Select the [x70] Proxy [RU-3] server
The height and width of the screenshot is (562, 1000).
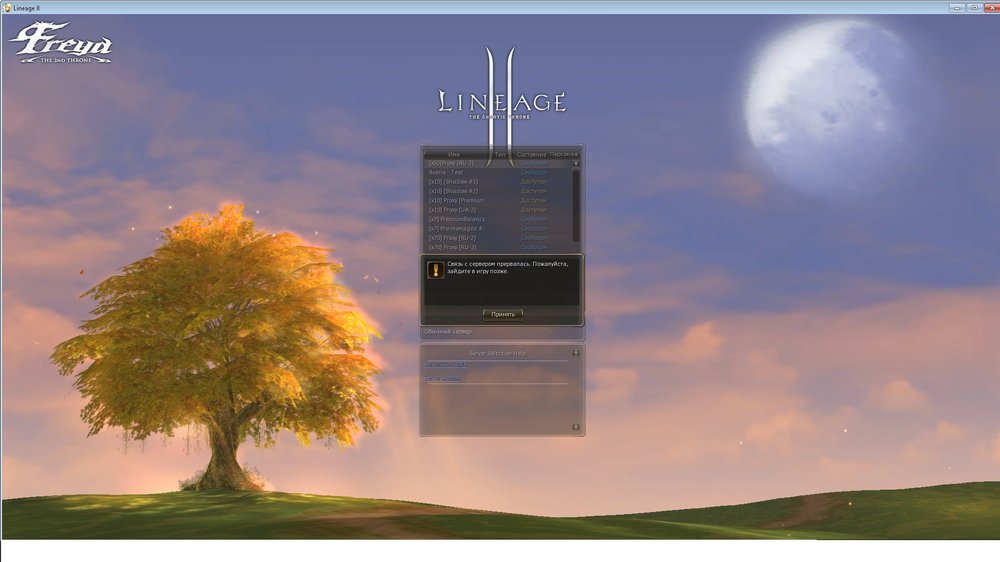[x=452, y=247]
